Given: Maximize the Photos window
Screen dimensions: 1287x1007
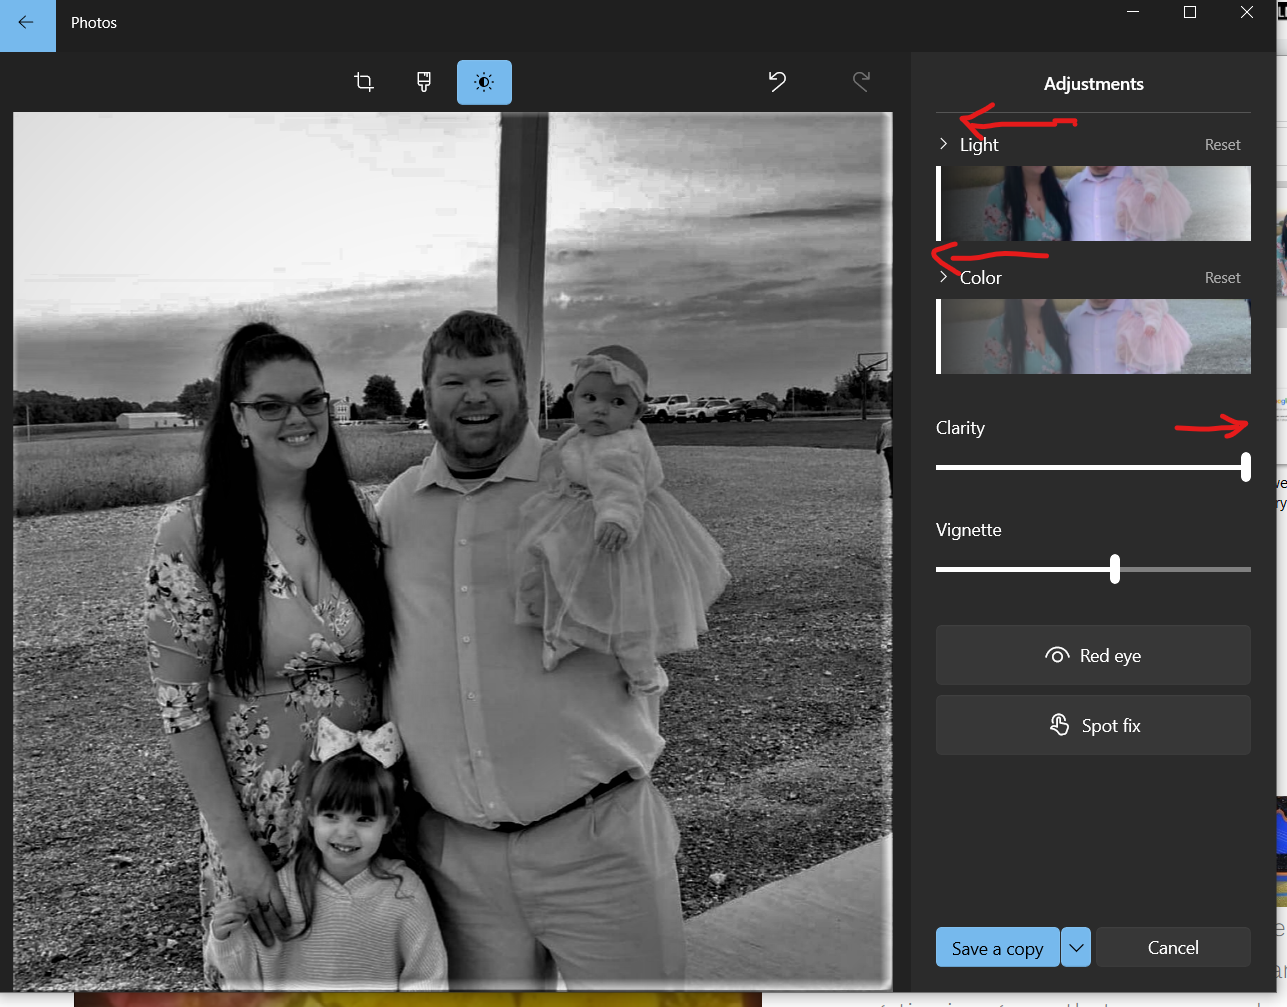Looking at the screenshot, I should (x=1190, y=13).
